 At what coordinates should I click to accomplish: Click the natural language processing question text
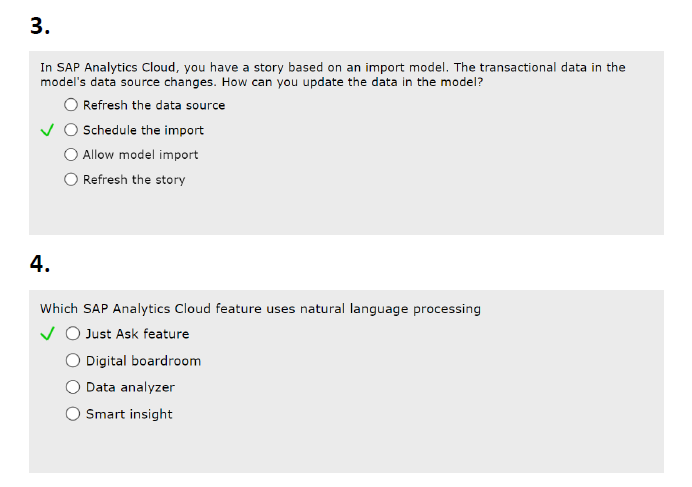pyautogui.click(x=260, y=309)
